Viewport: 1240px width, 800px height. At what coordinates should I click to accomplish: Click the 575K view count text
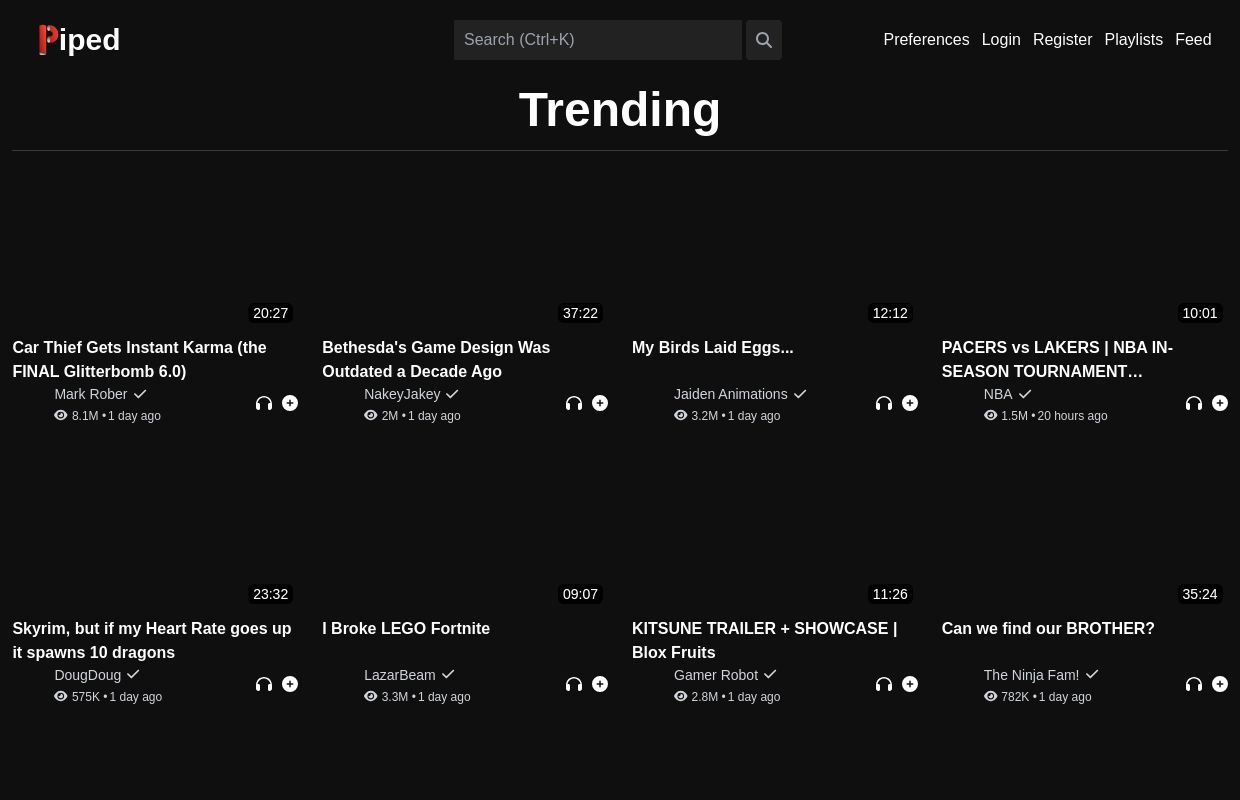pos(86,697)
